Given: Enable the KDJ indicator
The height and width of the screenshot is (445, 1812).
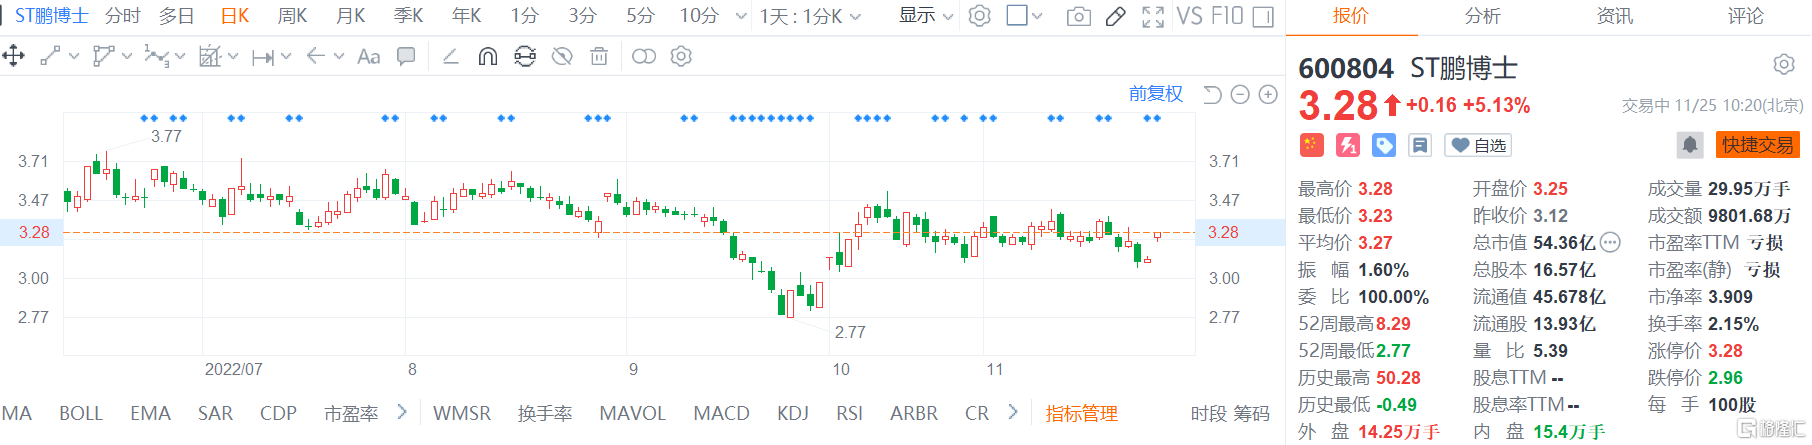Looking at the screenshot, I should (x=793, y=413).
